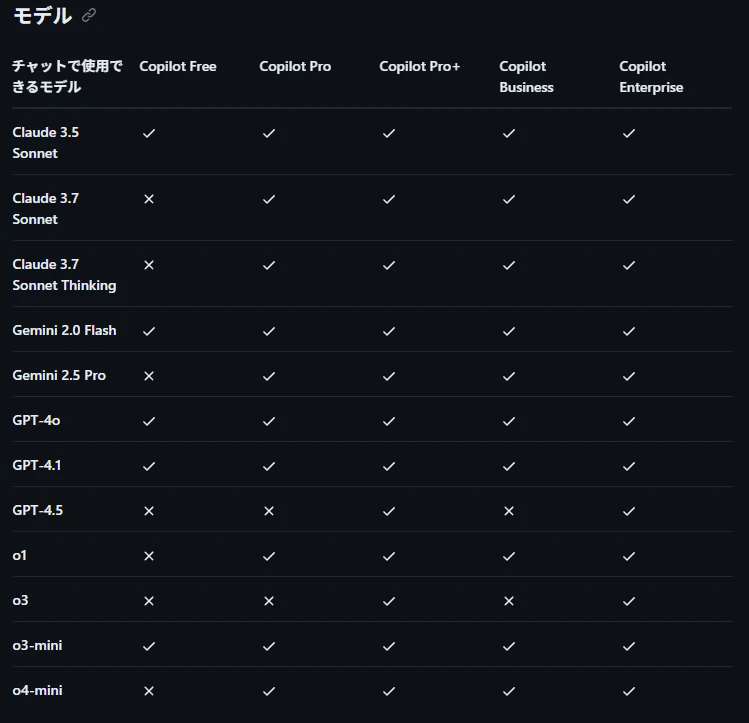Click the GPT-4.5 row label

[38, 510]
